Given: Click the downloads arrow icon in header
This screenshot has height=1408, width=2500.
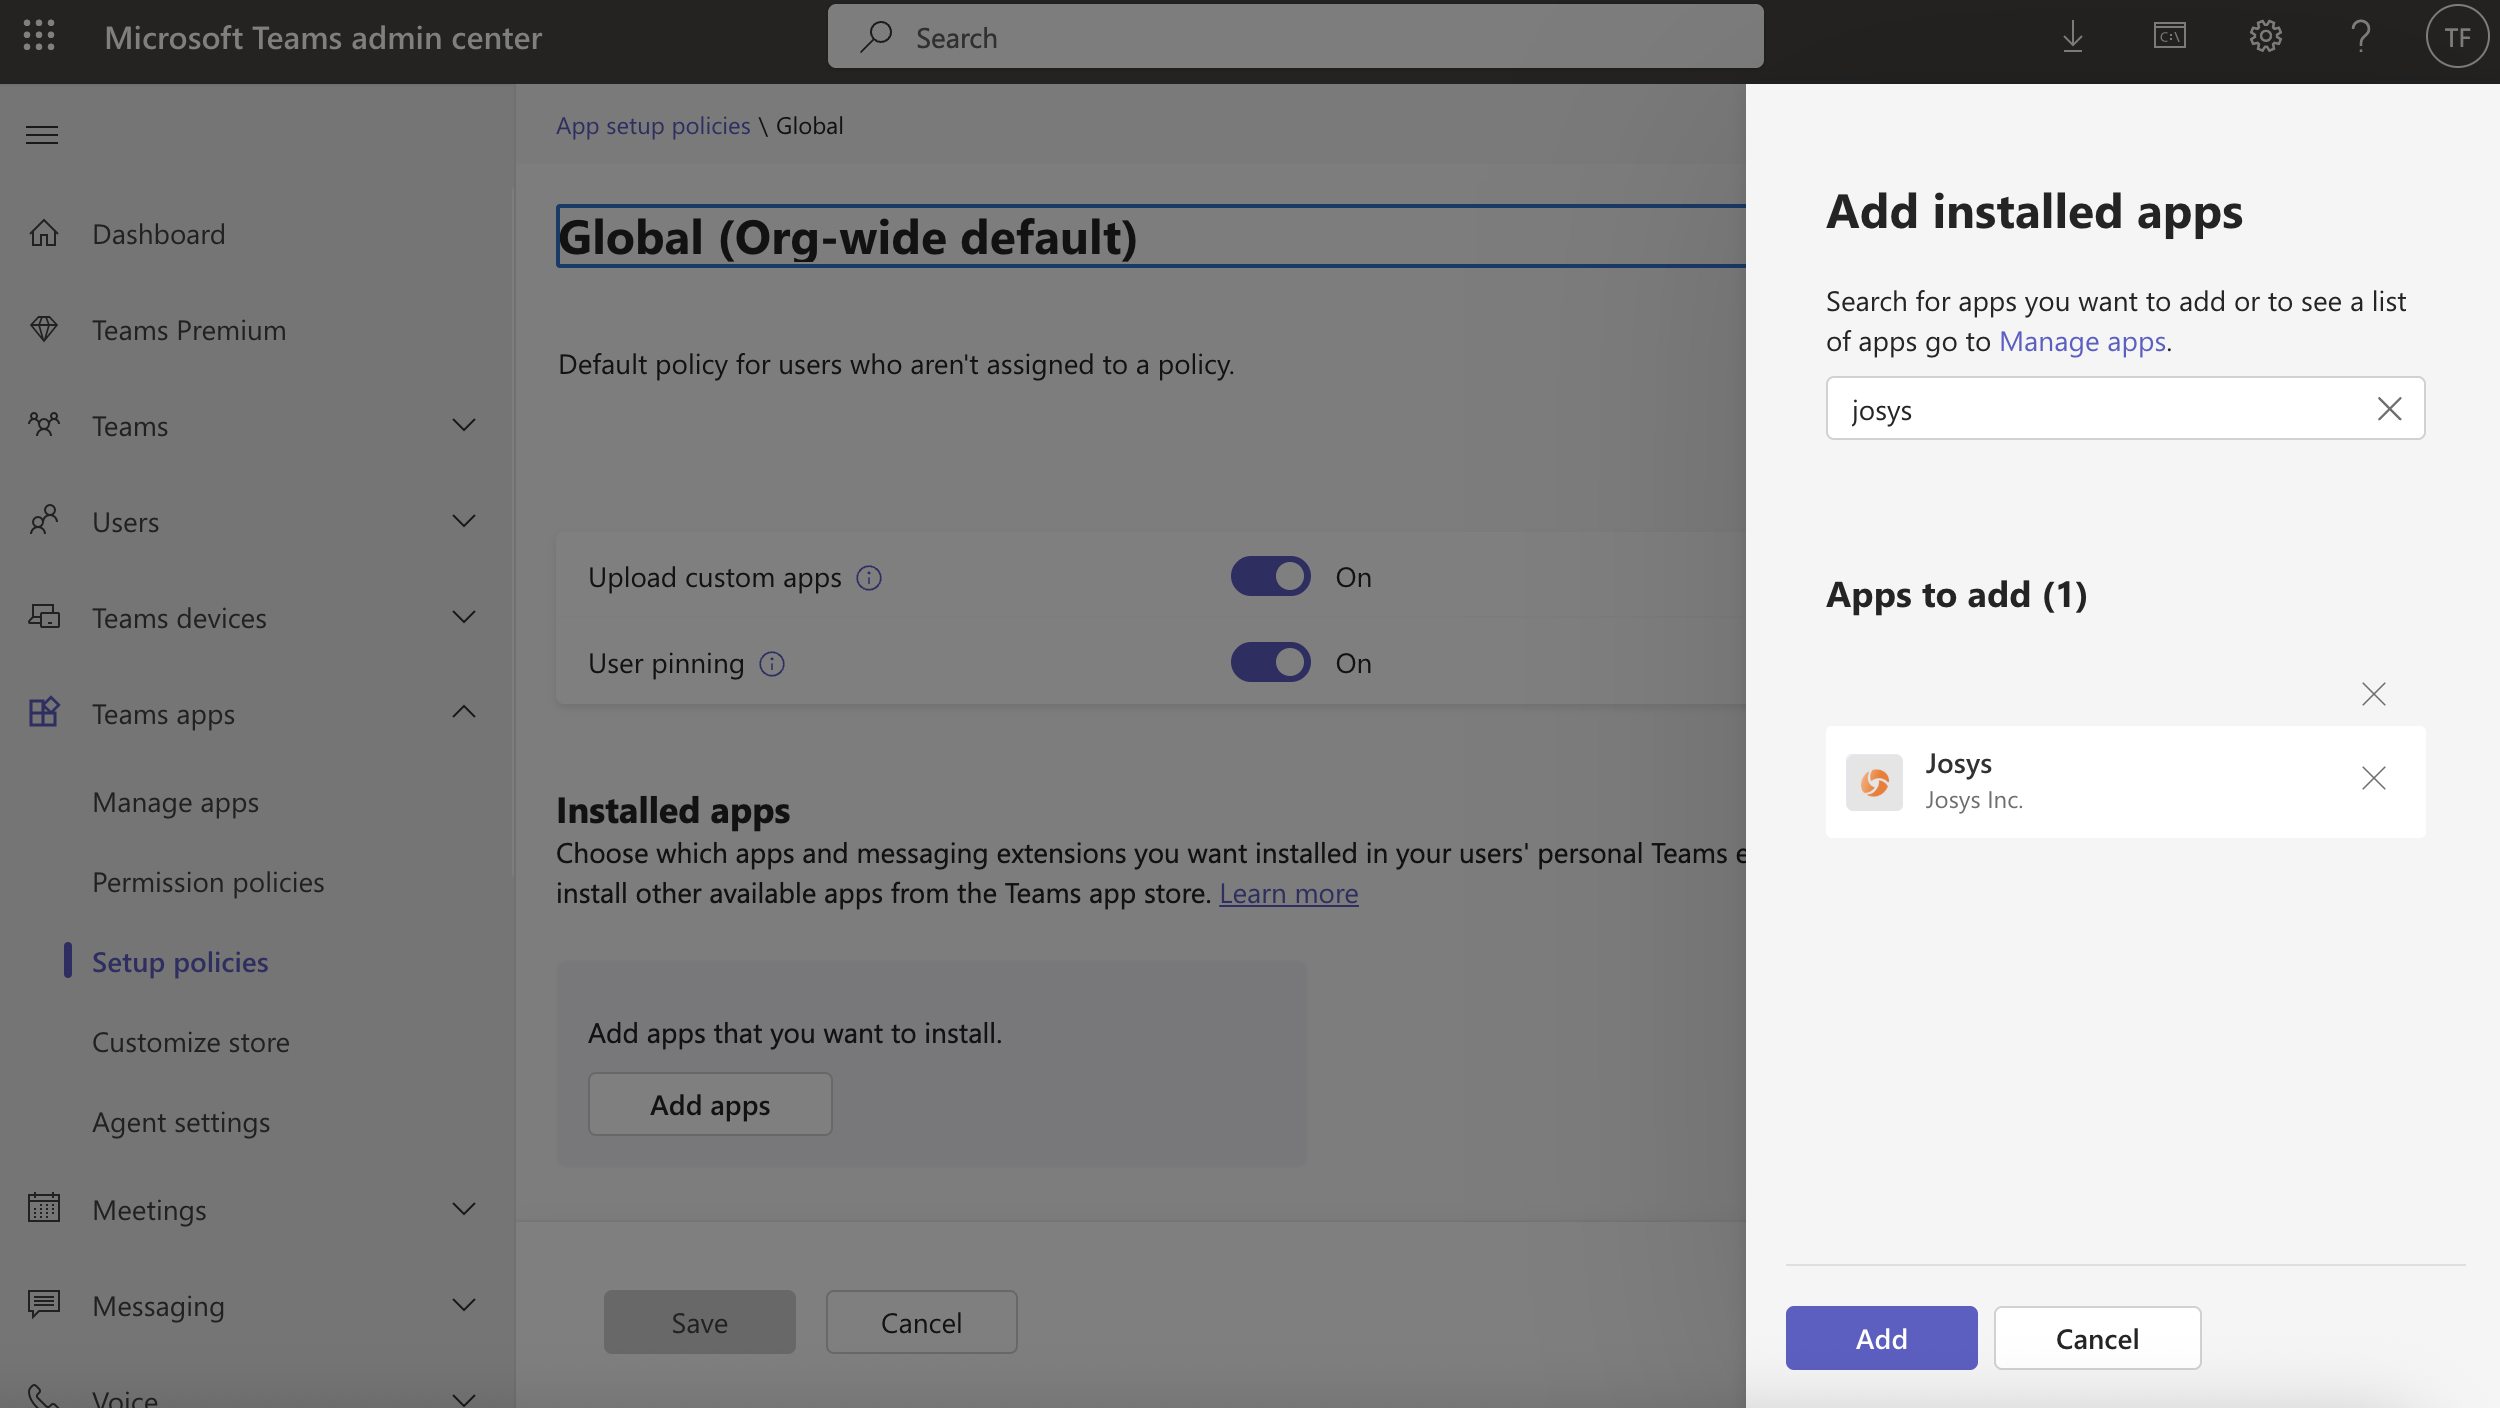Looking at the screenshot, I should pos(2073,37).
